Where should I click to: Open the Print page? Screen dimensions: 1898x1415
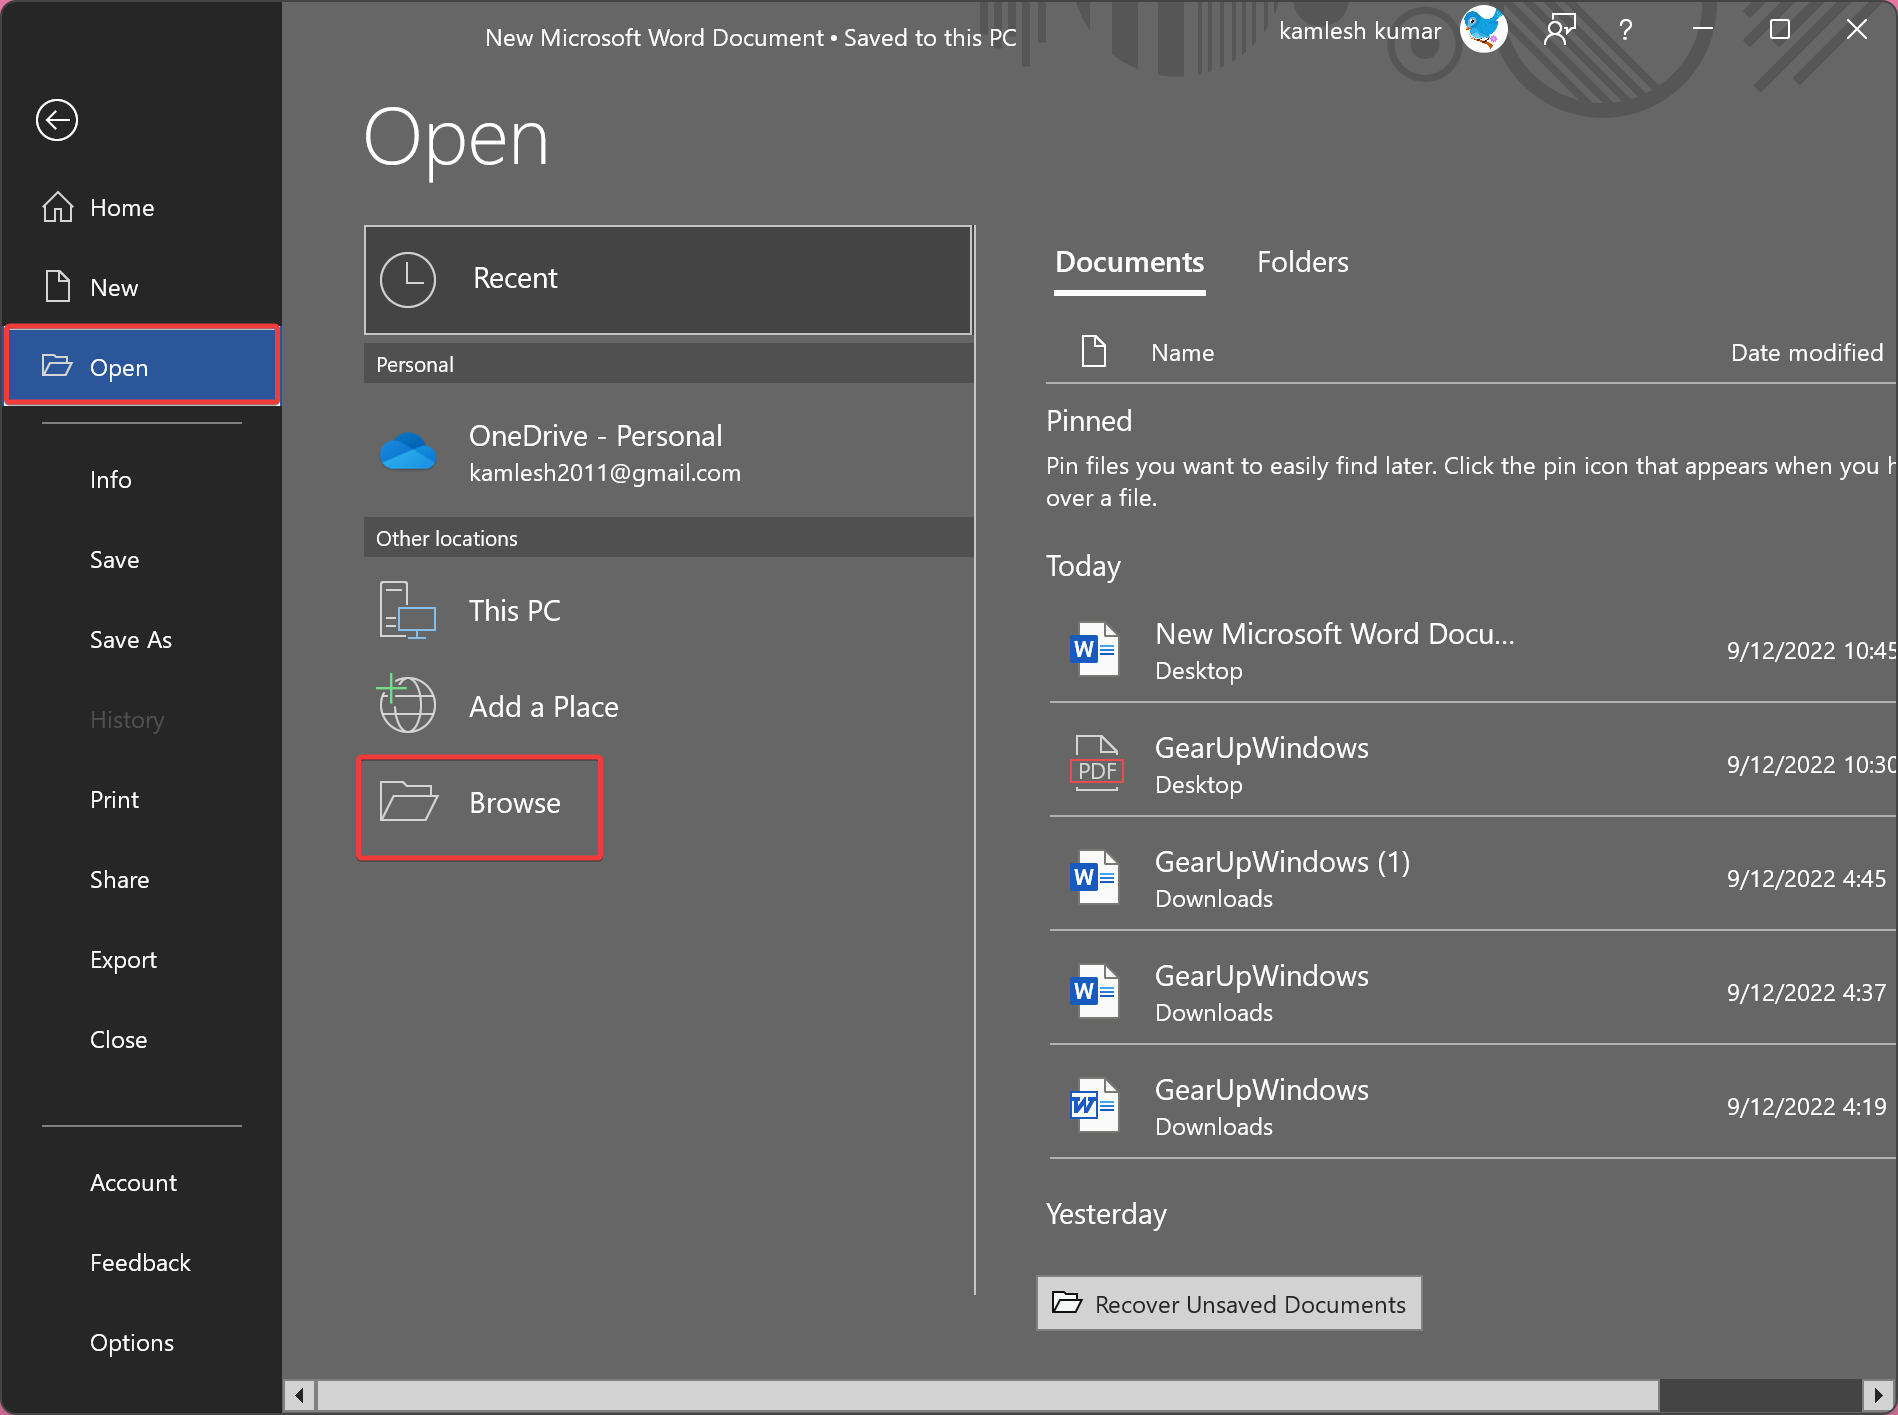[x=142, y=799]
